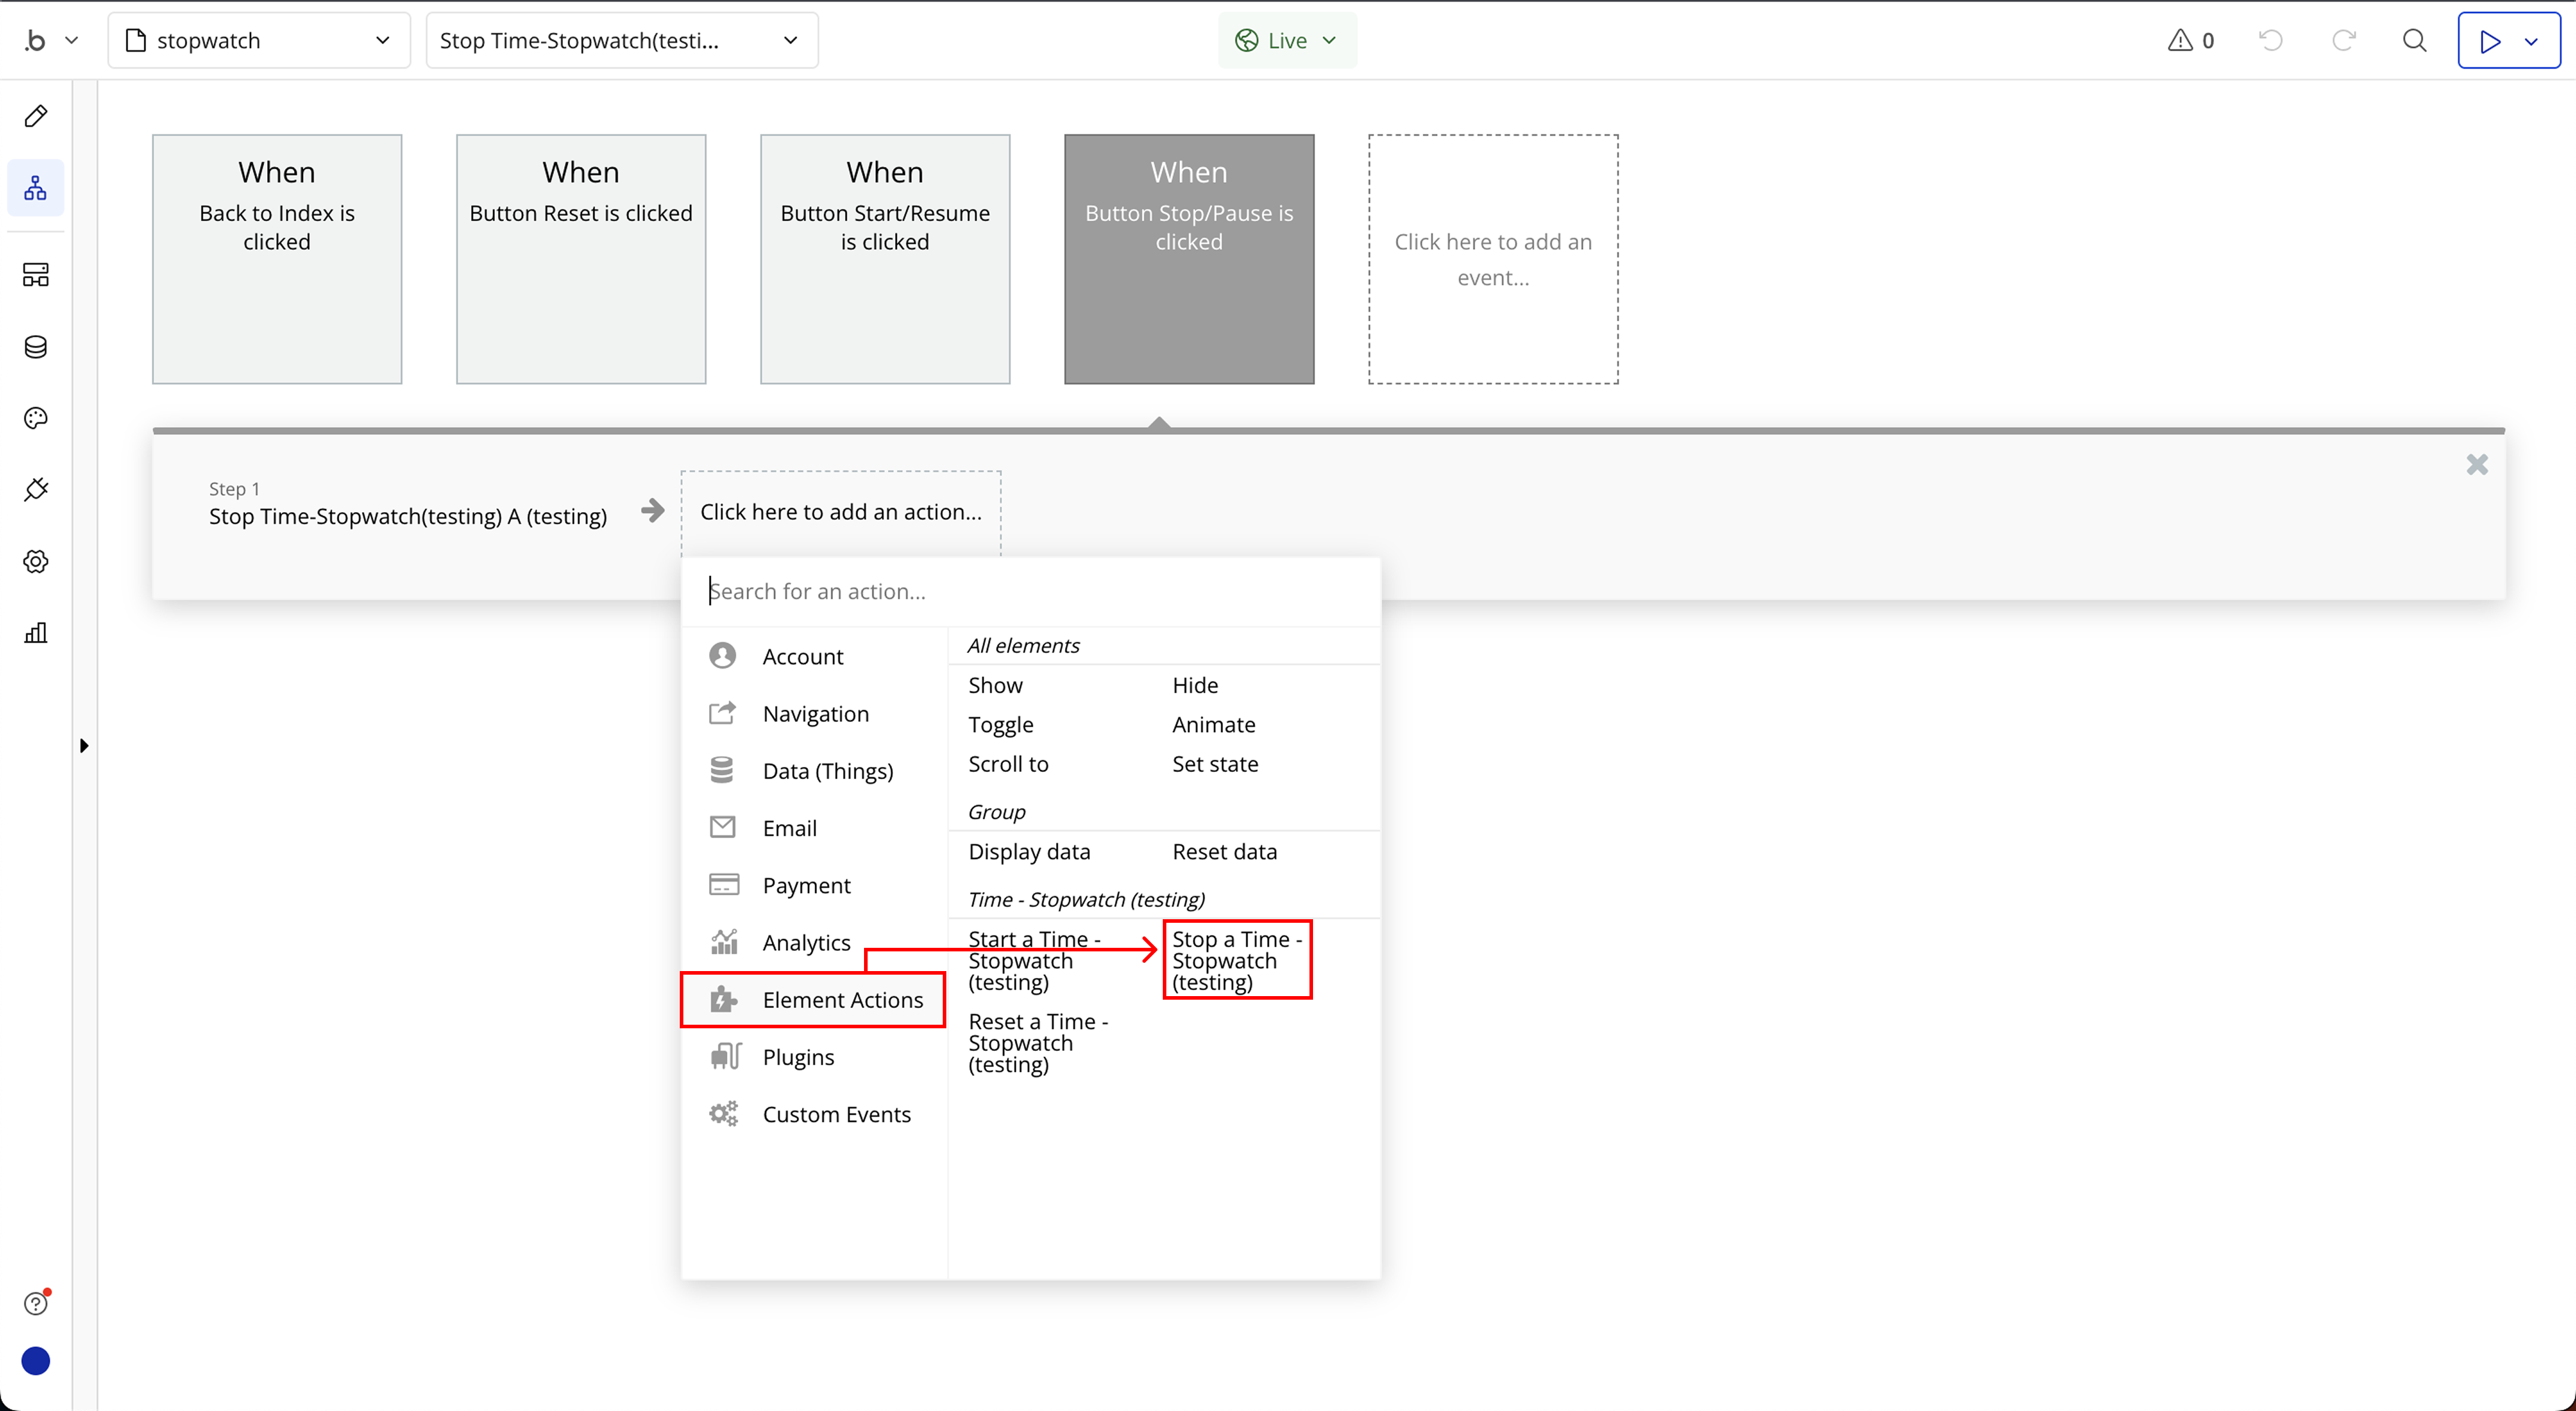Open the Settings gear icon in sidebar
The height and width of the screenshot is (1411, 2576).
36,562
